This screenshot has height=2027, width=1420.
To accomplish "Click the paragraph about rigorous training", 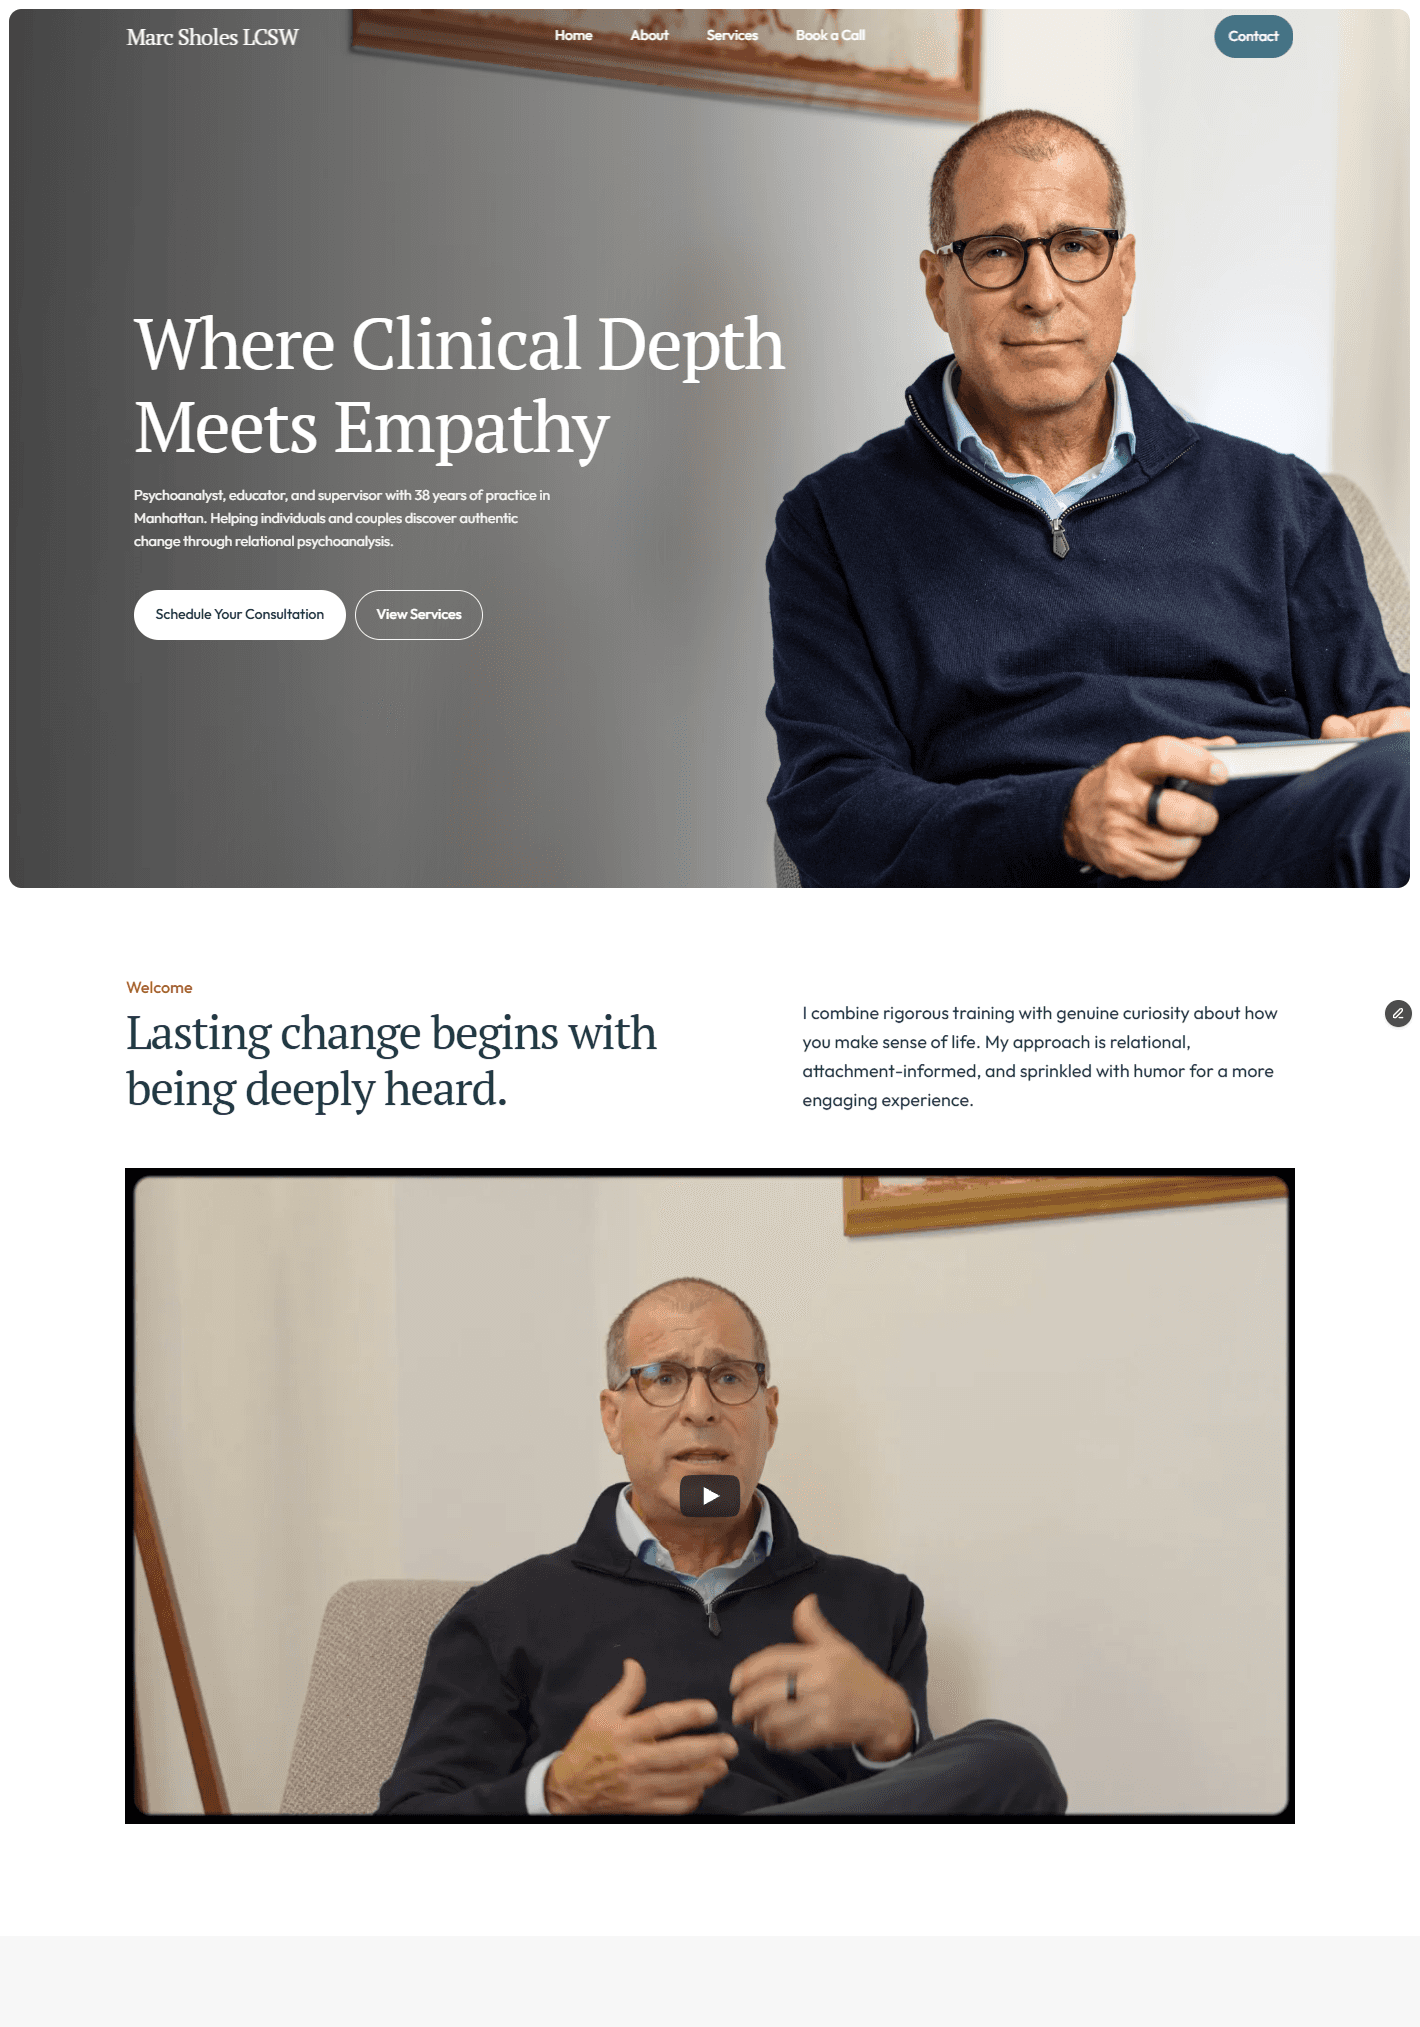I will 1040,1057.
